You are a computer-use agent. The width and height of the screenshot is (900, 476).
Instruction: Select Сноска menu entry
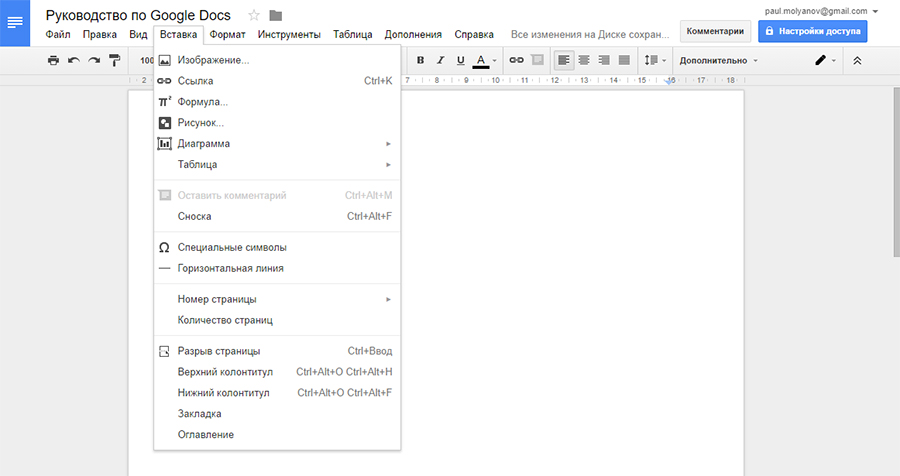(277, 216)
